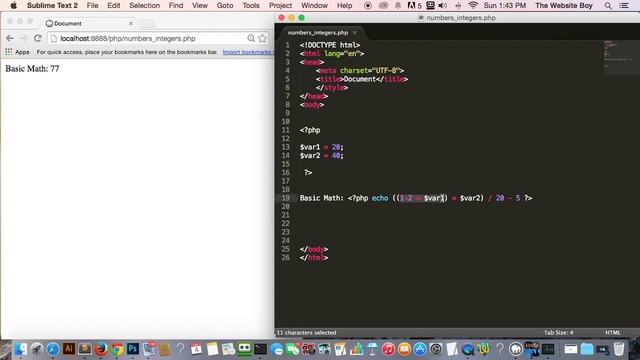
Task: Open Photoshop from the Dock
Action: click(x=133, y=349)
